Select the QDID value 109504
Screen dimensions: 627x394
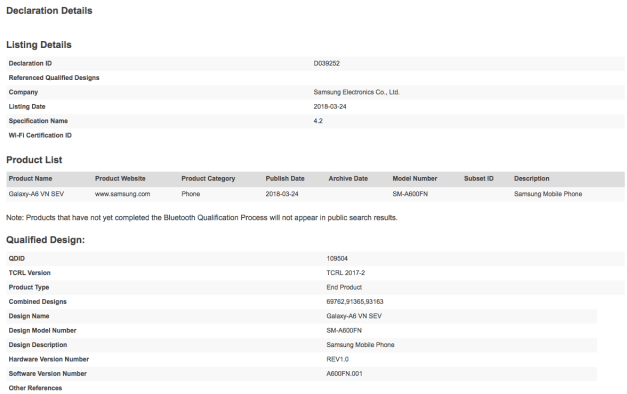tap(337, 259)
